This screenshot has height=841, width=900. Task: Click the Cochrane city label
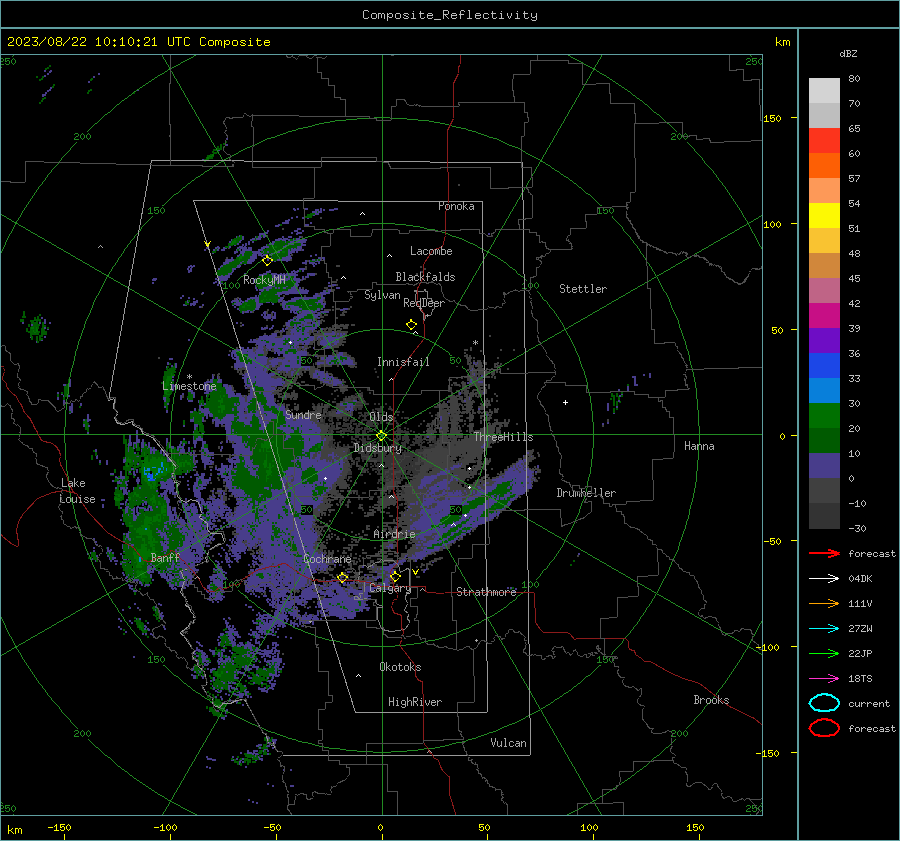[x=327, y=559]
